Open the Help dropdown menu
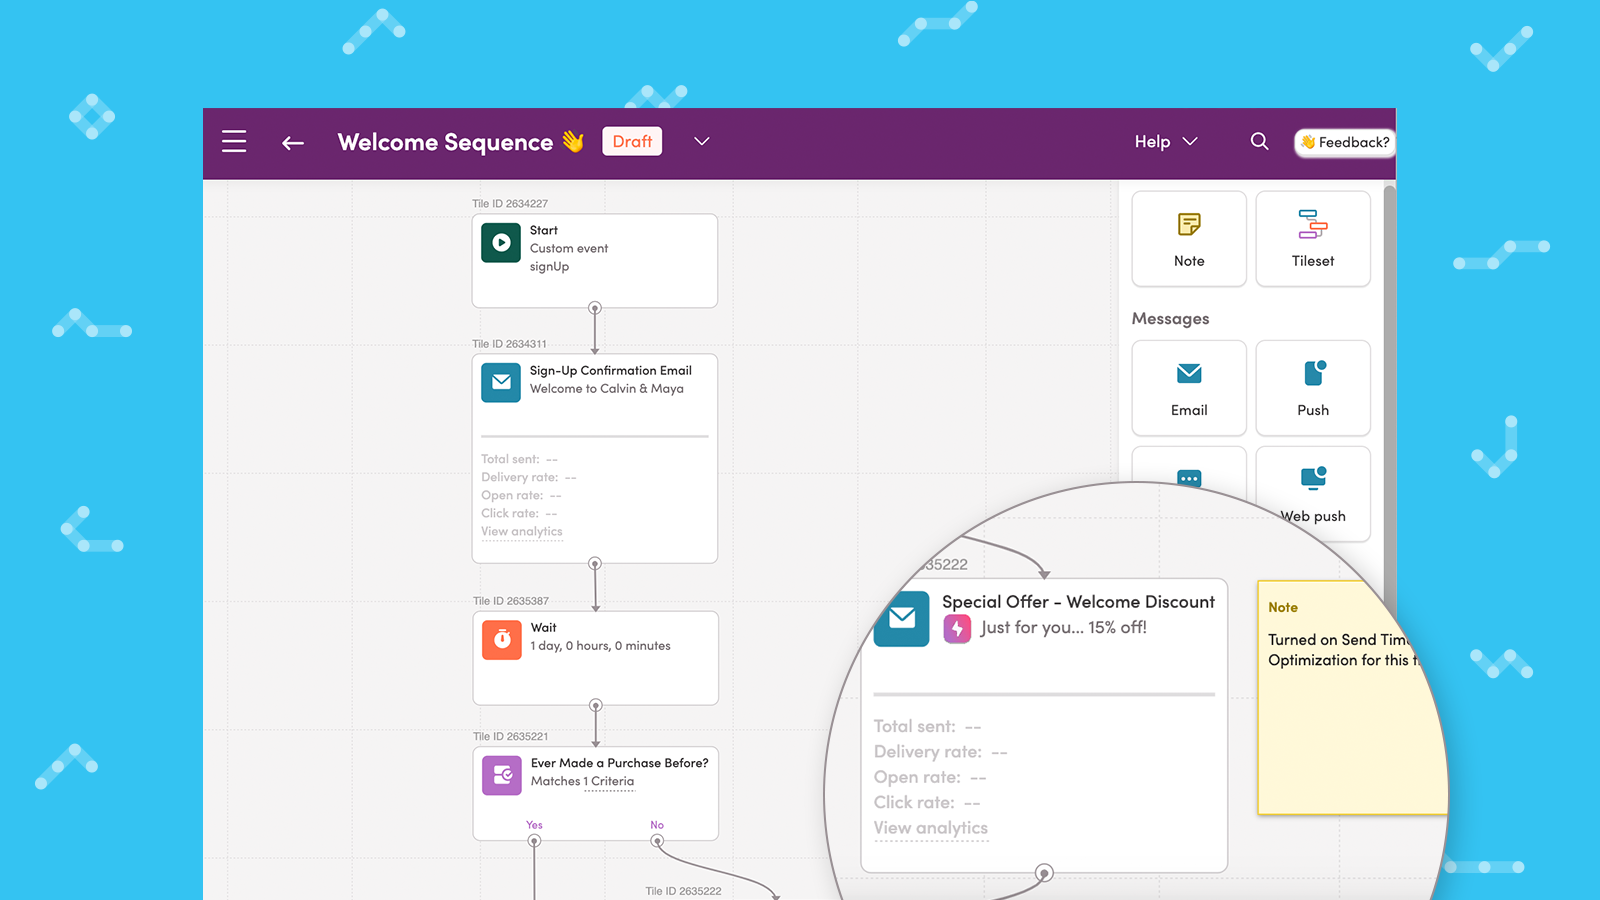 click(x=1165, y=142)
